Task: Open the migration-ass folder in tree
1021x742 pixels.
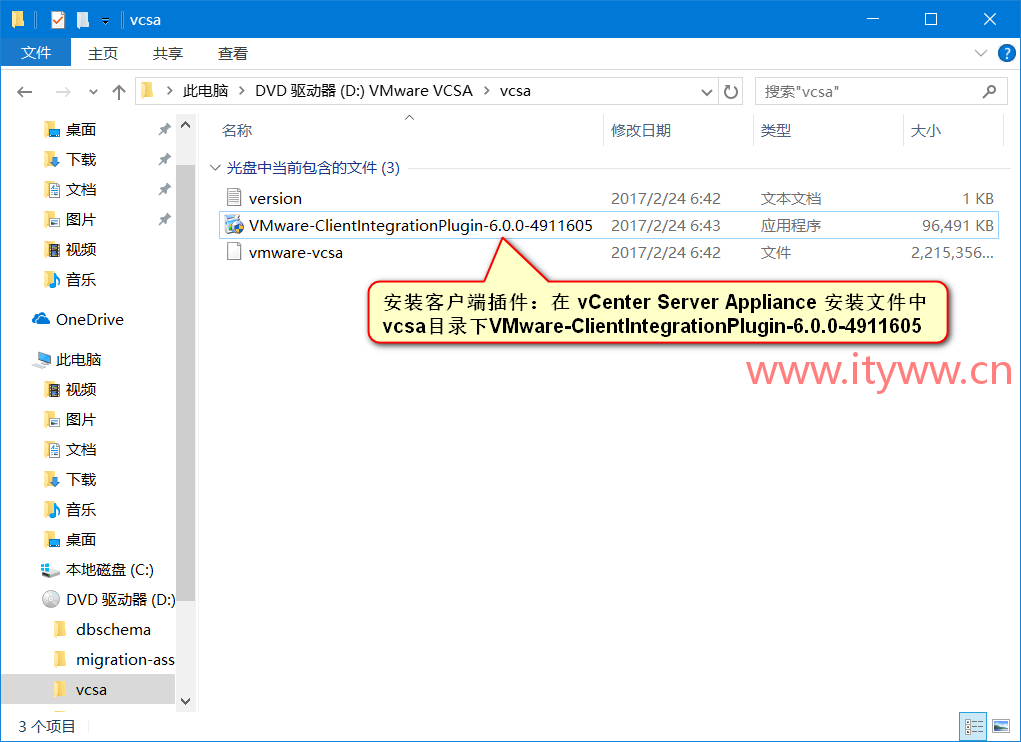Action: [x=125, y=659]
